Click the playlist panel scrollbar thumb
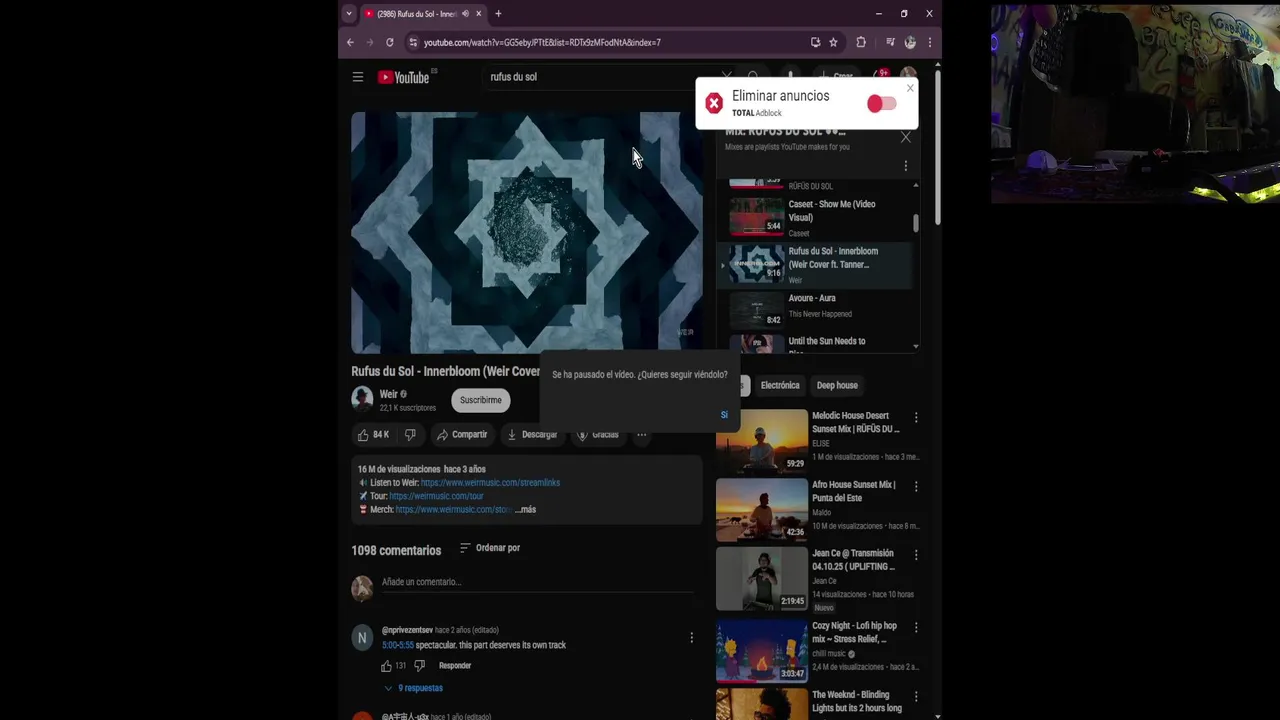Viewport: 1280px width, 720px height. [916, 223]
